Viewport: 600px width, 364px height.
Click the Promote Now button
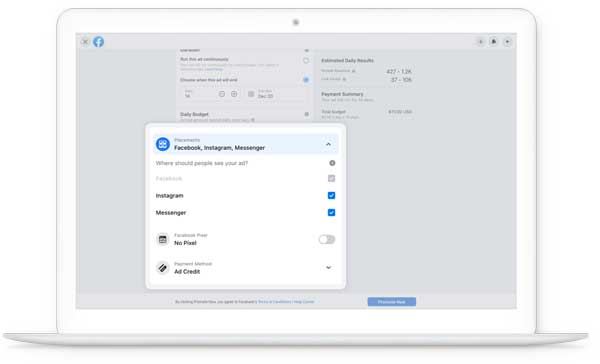(x=392, y=302)
